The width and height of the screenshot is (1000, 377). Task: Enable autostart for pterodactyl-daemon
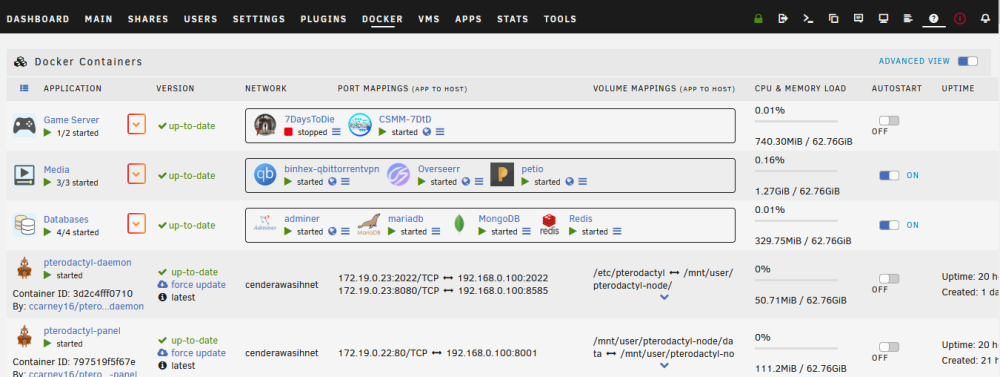888,279
